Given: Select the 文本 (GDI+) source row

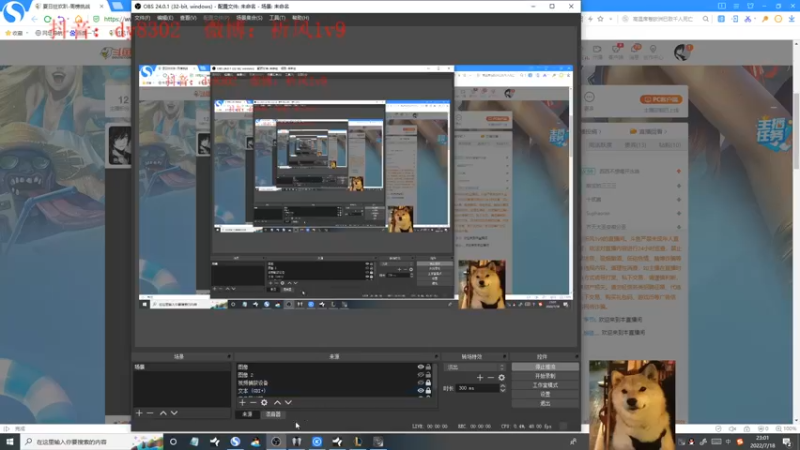Looking at the screenshot, I should tap(334, 391).
